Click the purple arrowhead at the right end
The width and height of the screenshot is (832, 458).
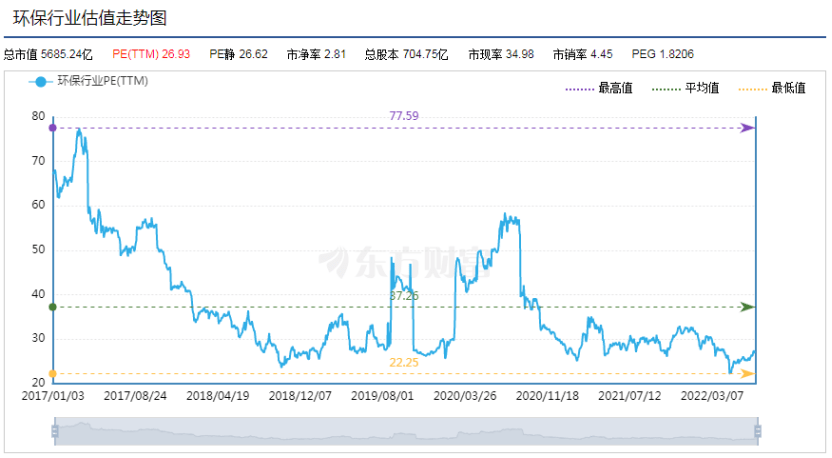pos(747,128)
